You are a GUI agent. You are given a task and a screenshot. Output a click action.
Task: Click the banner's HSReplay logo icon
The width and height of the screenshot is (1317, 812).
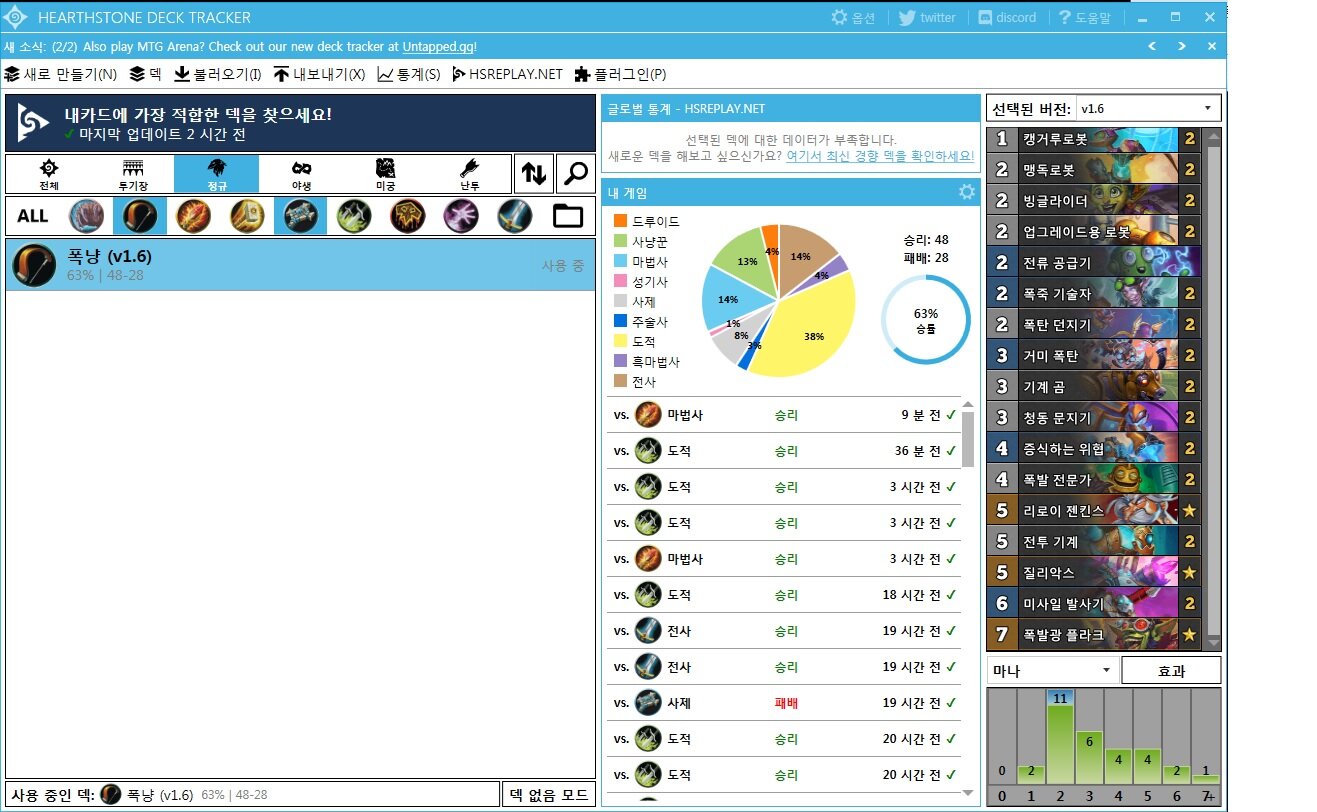tap(33, 123)
